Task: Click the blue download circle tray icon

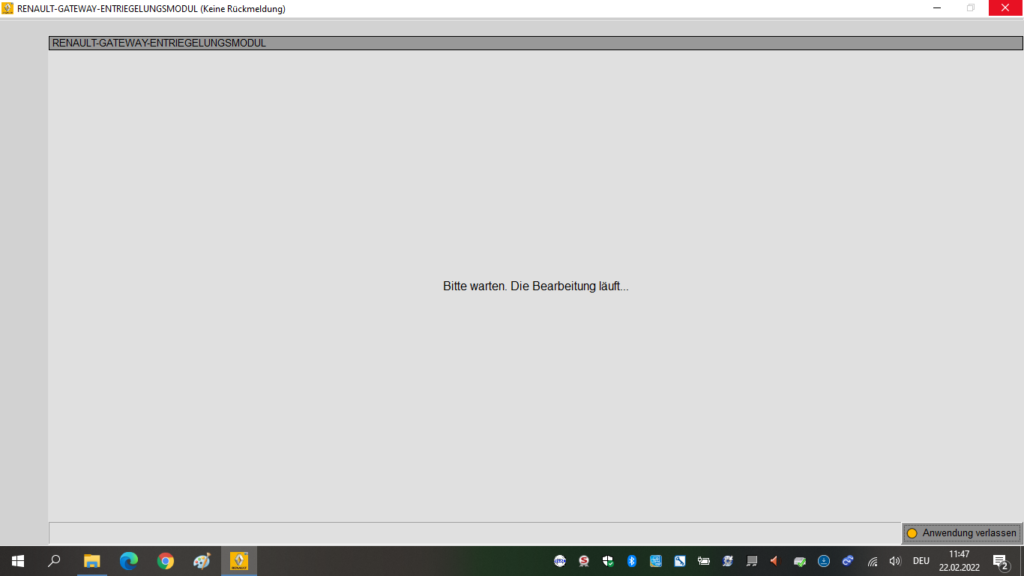Action: click(x=824, y=561)
